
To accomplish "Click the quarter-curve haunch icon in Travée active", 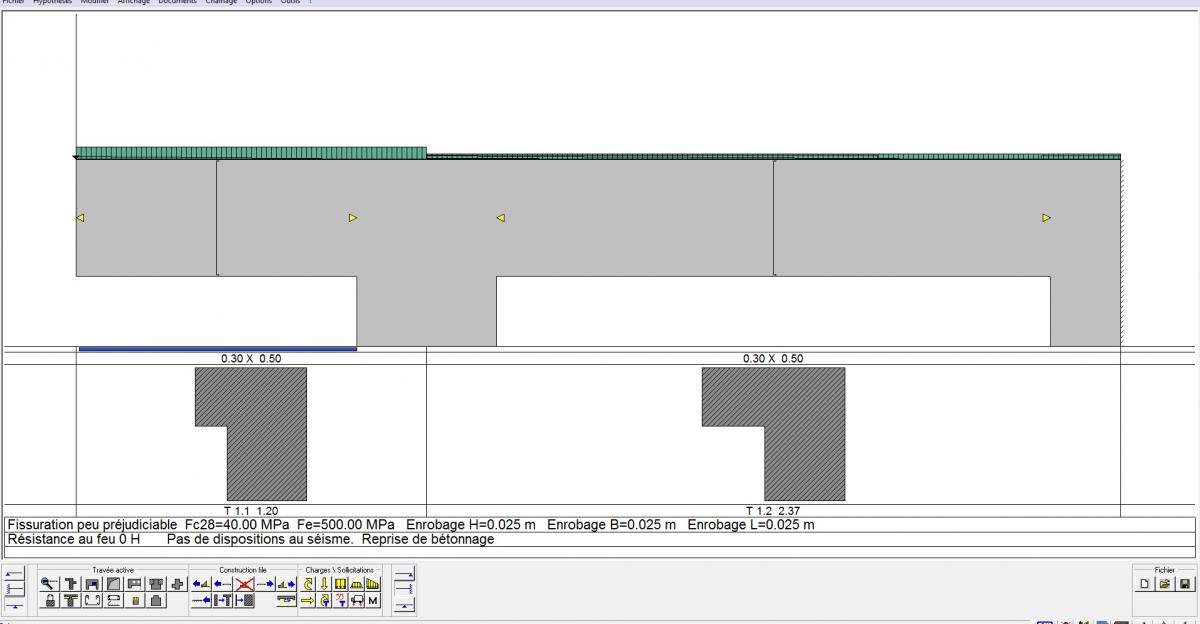I will pos(114,584).
